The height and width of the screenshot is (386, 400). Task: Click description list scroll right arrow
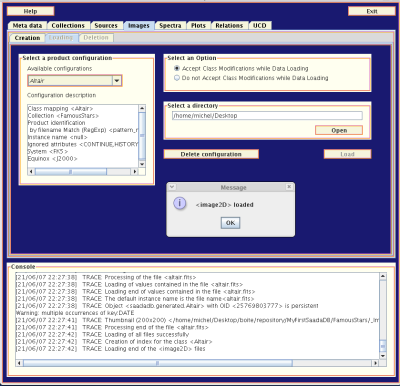(x=135, y=172)
